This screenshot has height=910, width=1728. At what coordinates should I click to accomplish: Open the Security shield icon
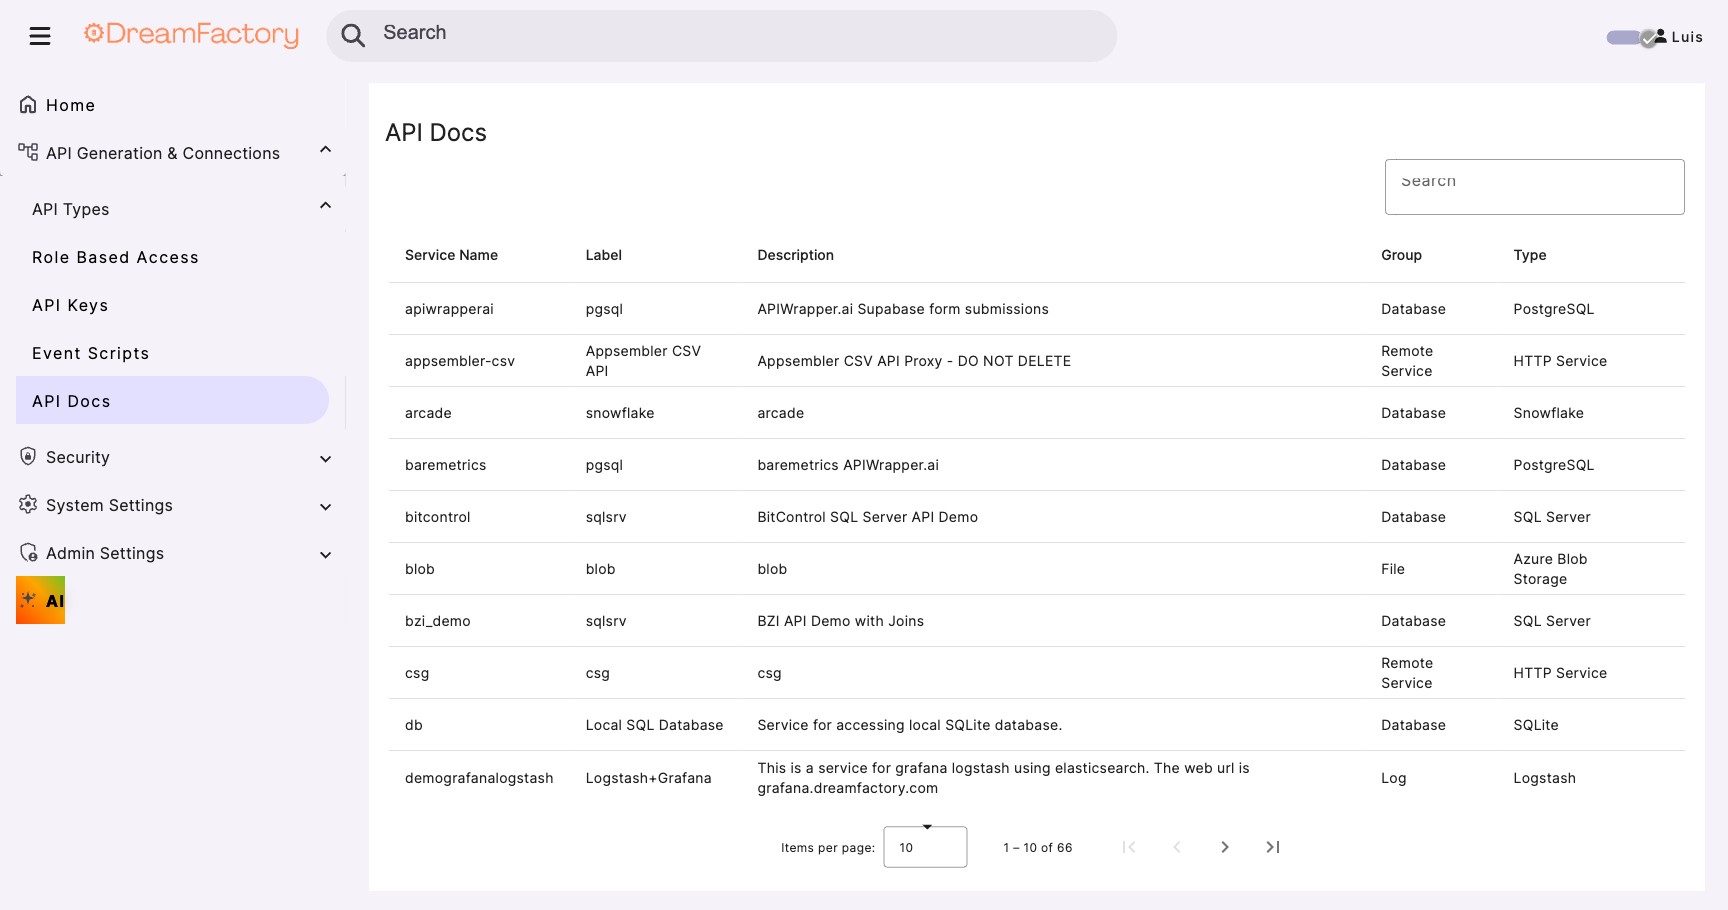point(27,456)
